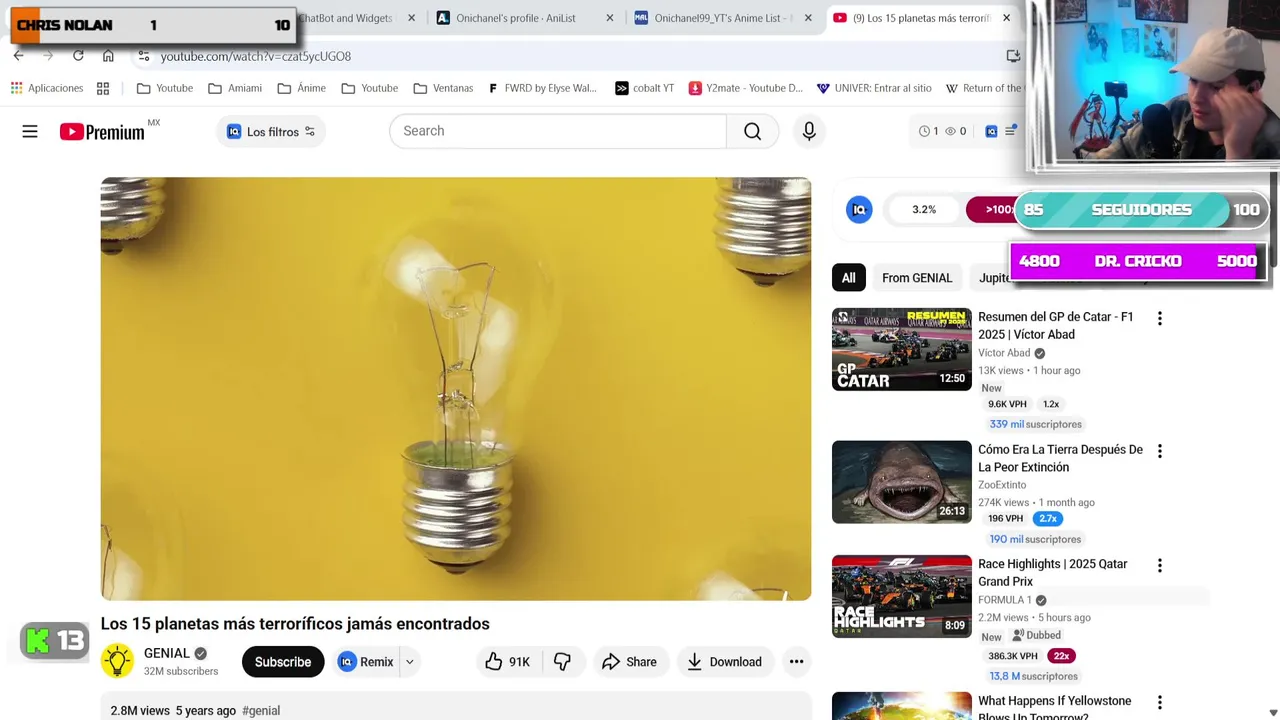
Task: Open FWRD by Elyse Wal bookmark
Action: pos(542,88)
